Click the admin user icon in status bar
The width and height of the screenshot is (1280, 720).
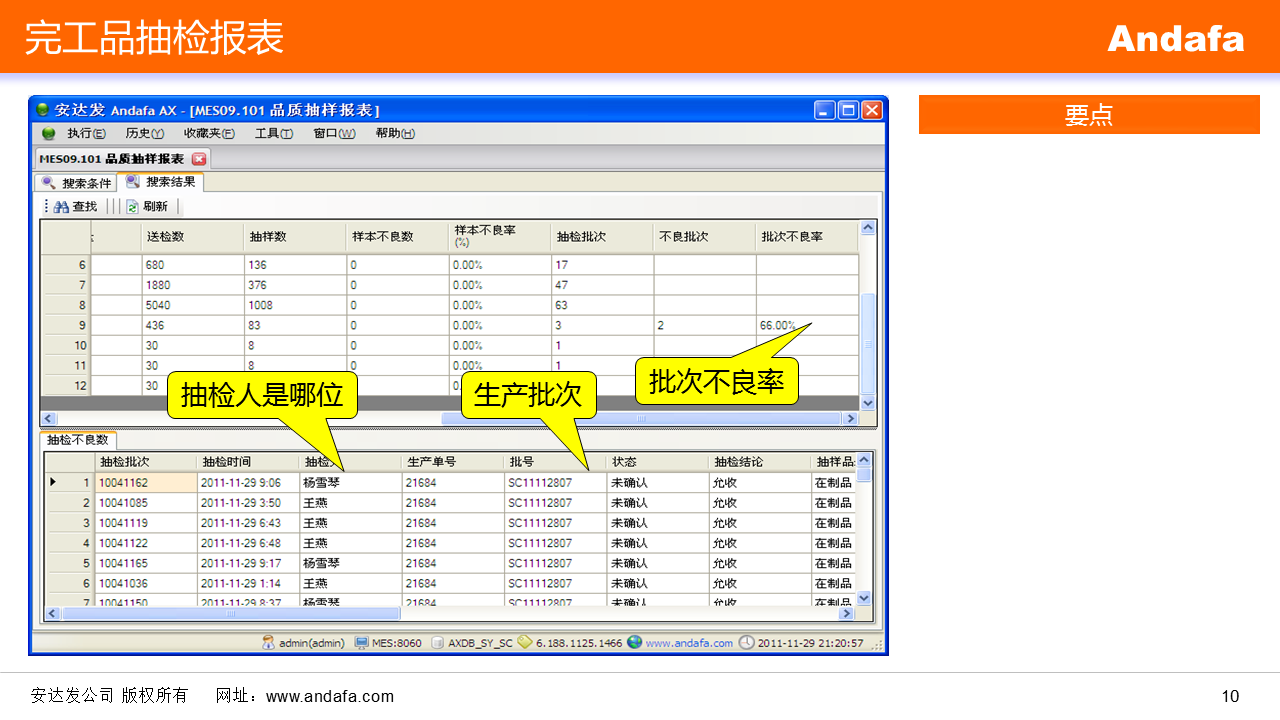point(268,643)
